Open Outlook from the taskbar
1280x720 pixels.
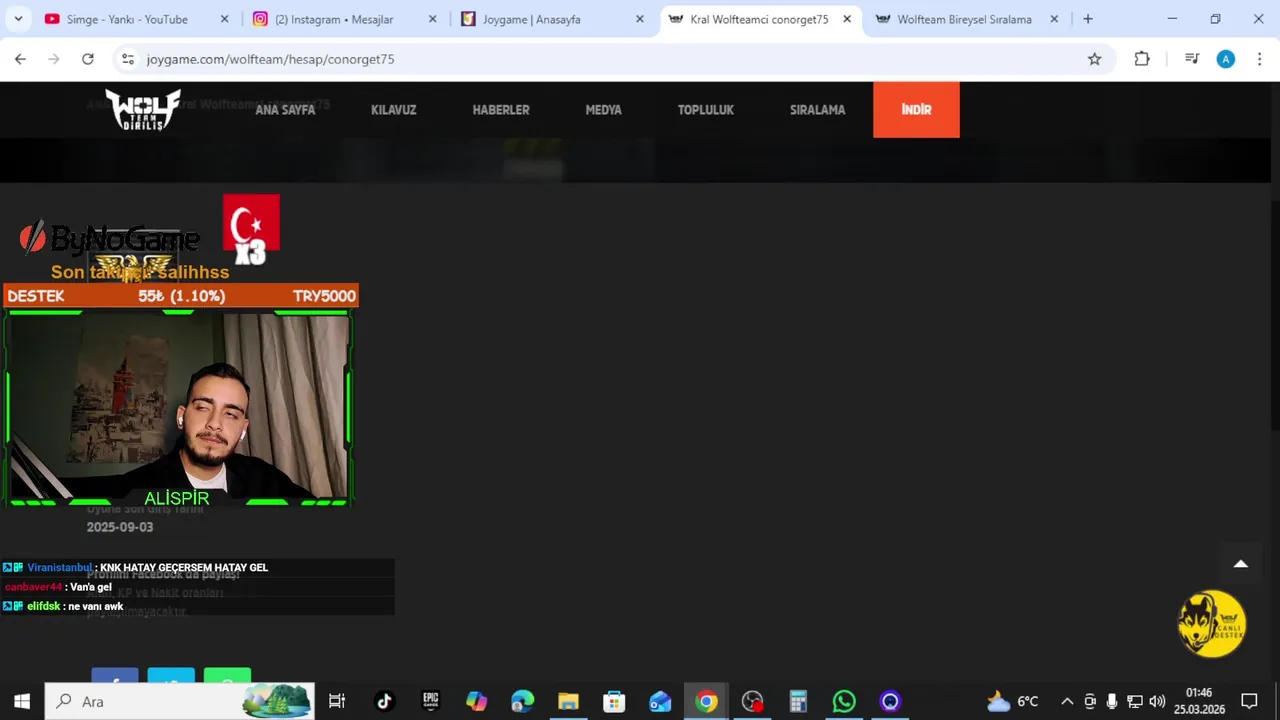(660, 701)
